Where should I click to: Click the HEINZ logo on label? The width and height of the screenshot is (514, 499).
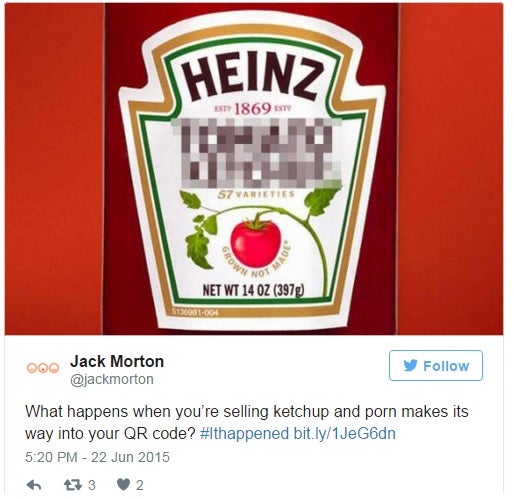click(252, 77)
